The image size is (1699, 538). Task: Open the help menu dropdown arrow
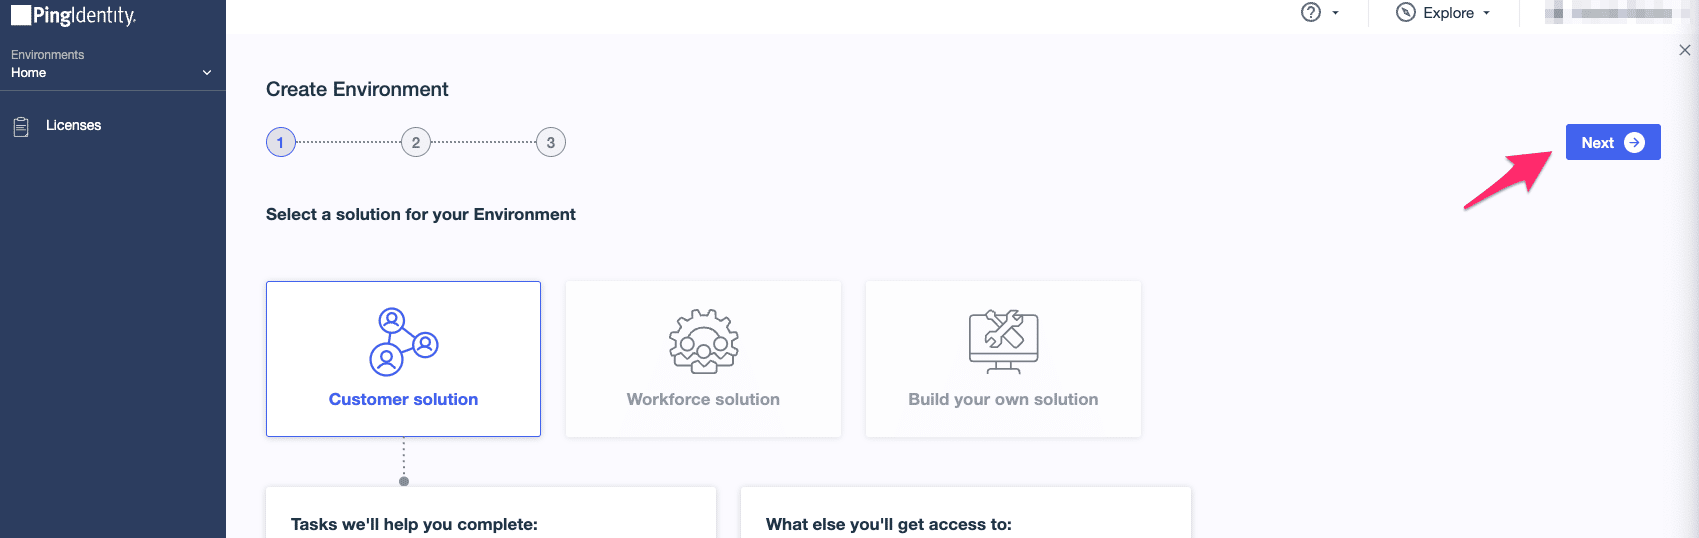(1335, 13)
